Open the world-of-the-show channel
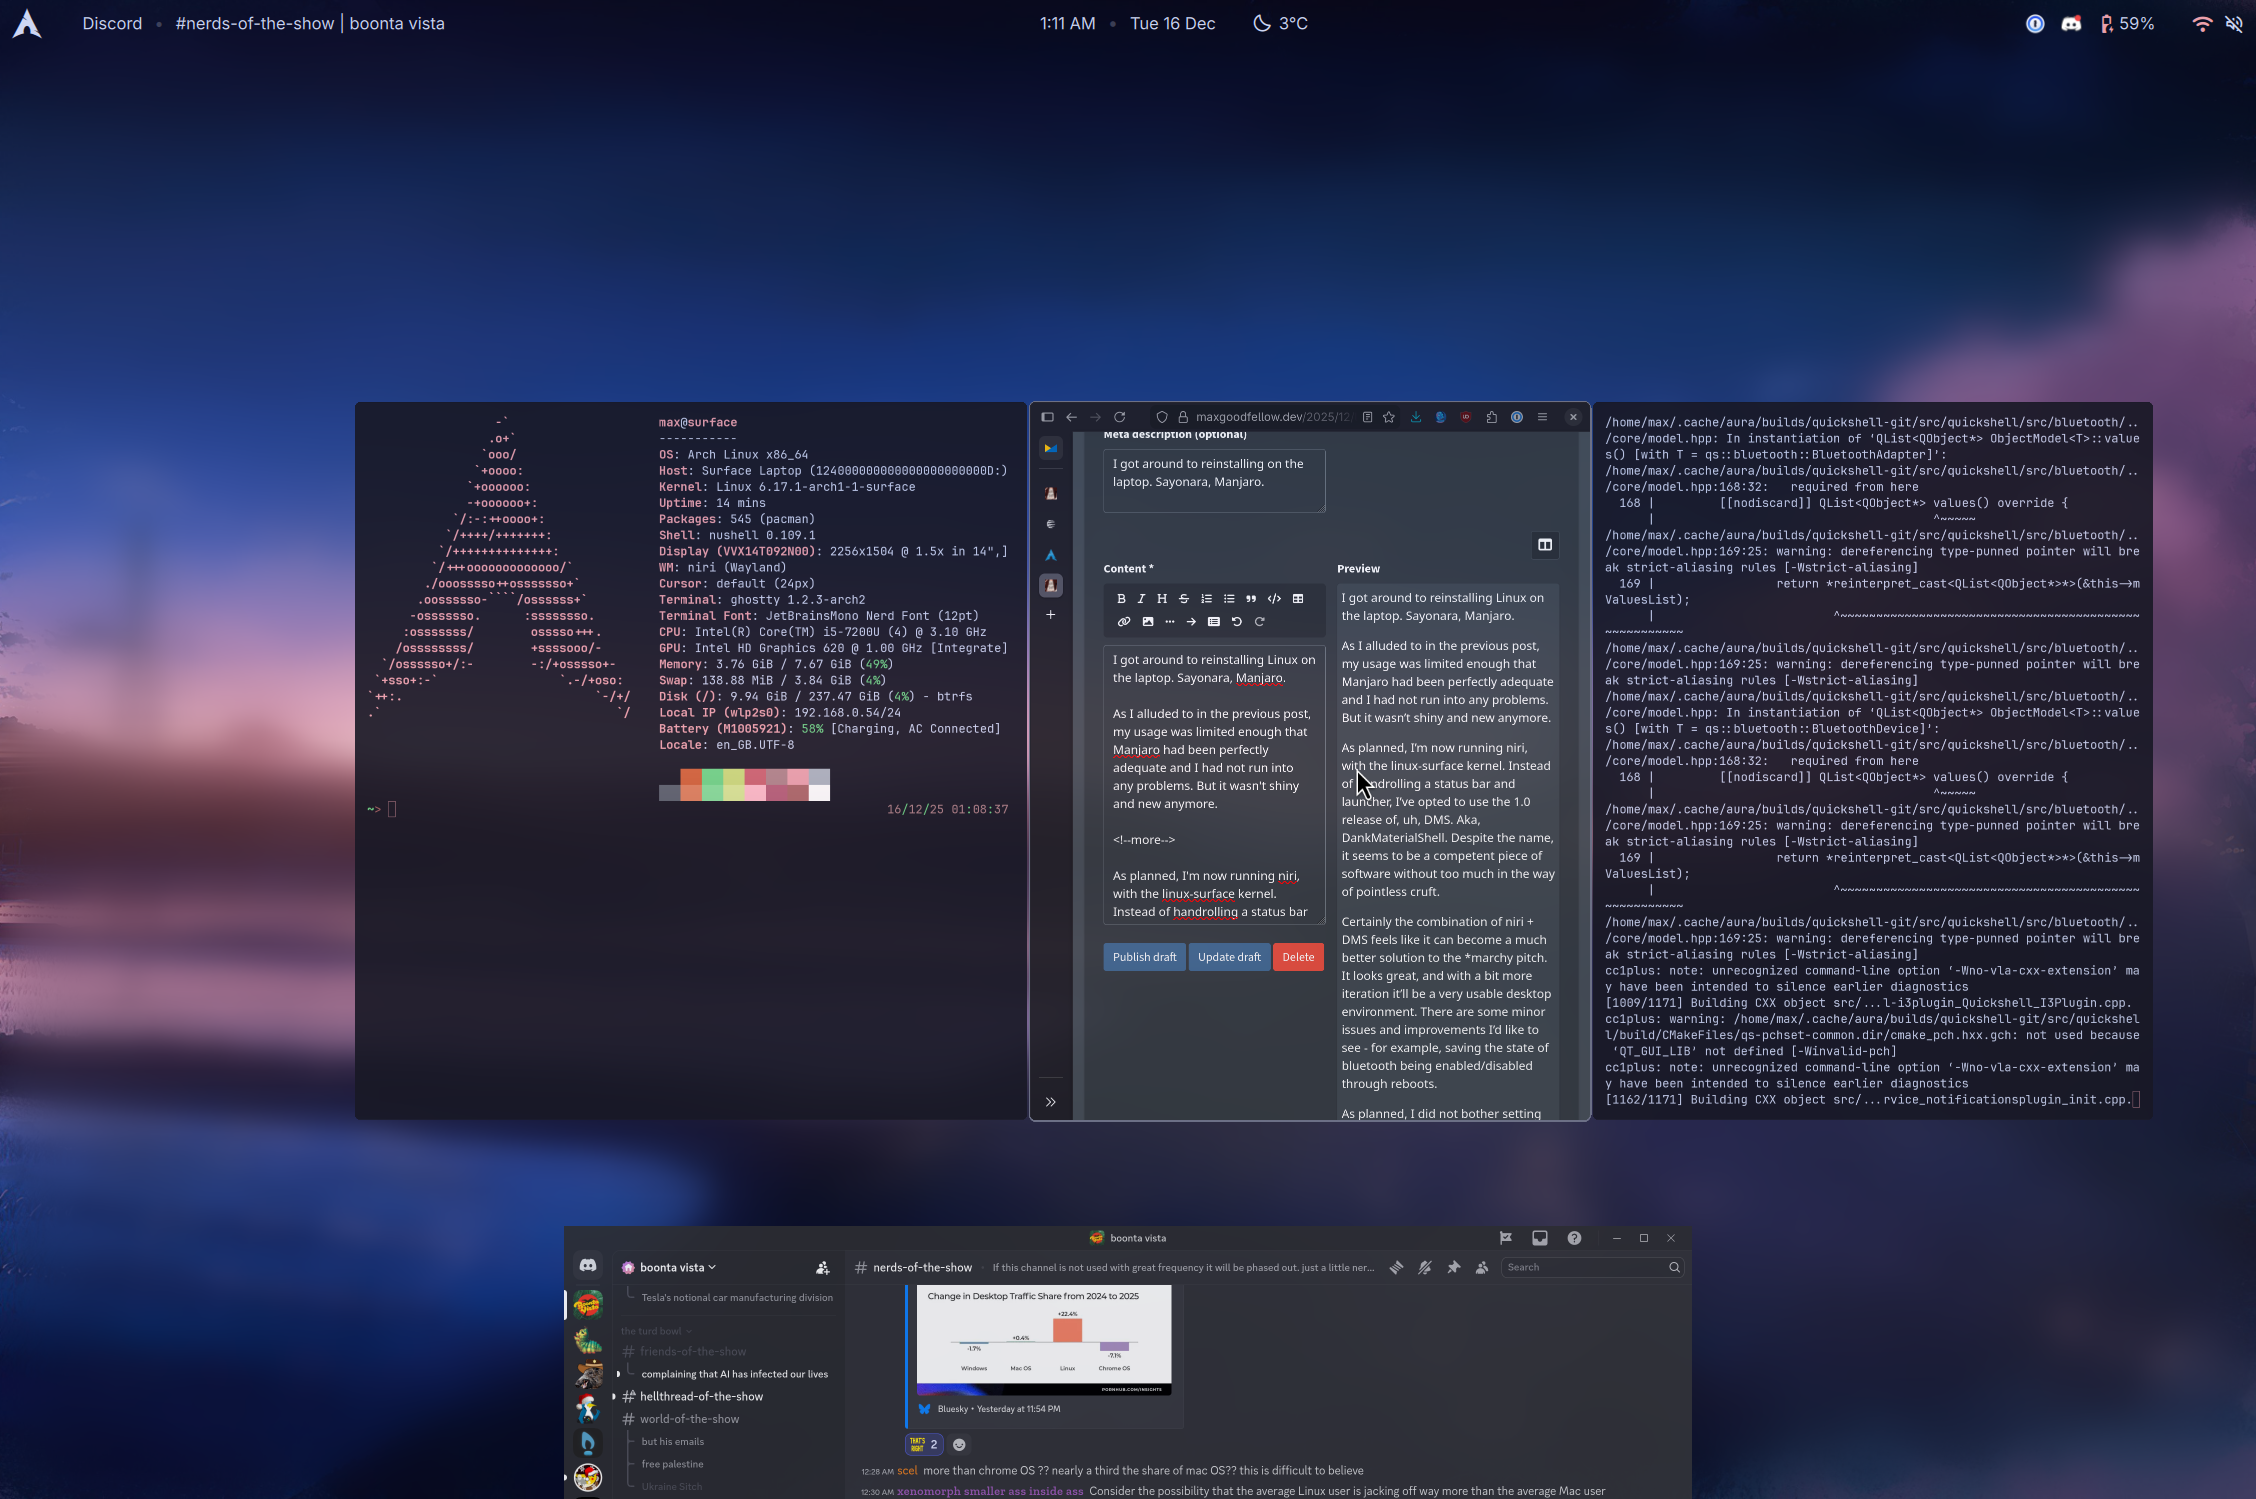This screenshot has width=2256, height=1499. (x=690, y=1419)
